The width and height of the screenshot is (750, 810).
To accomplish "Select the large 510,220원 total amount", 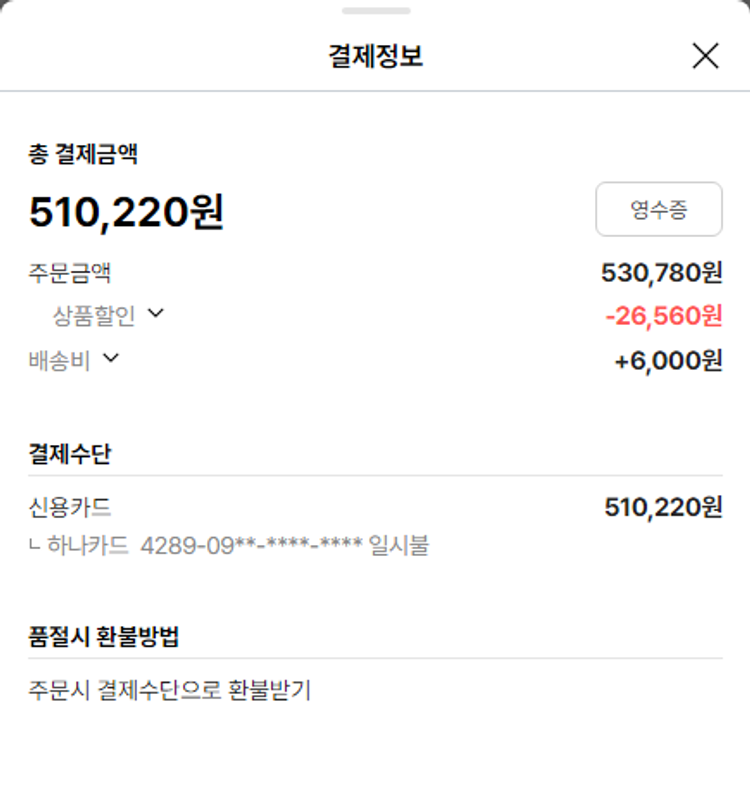I will (126, 212).
